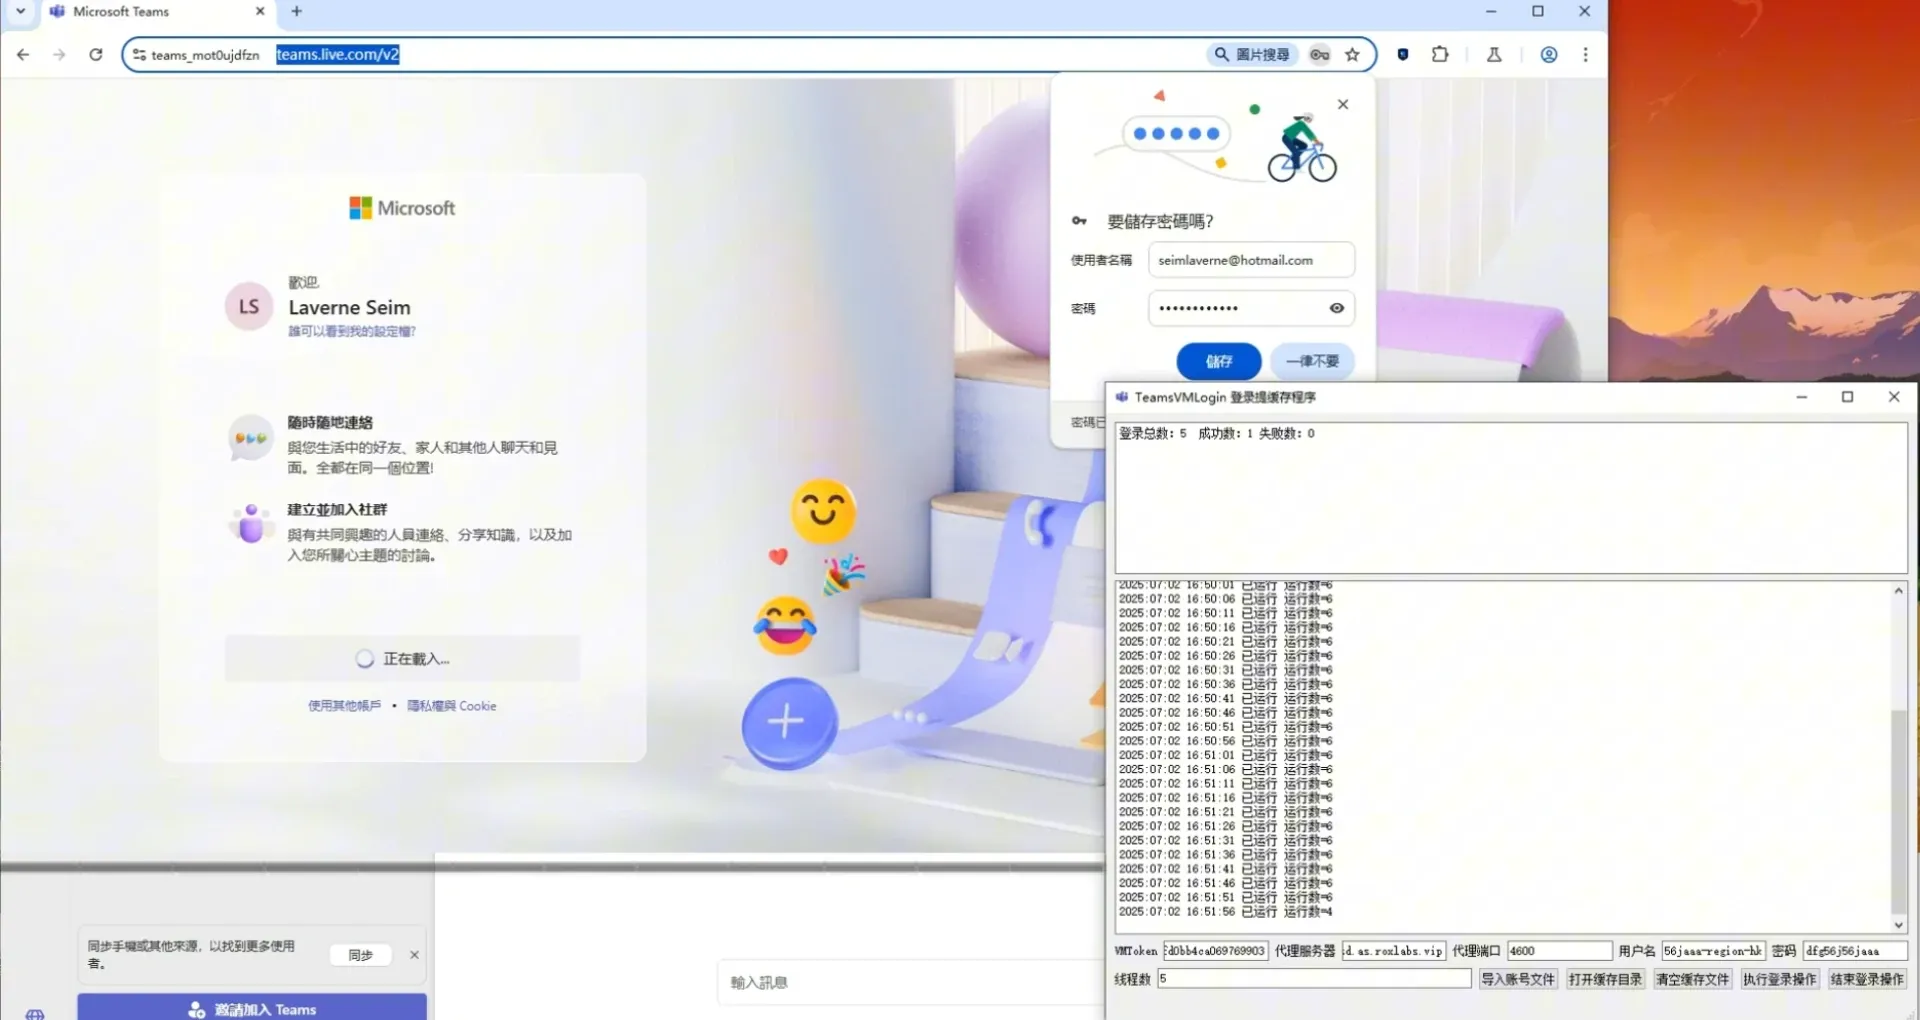Screen dimensions: 1920x1020
Task: Open the browser profile avatar icon
Action: pyautogui.click(x=1549, y=55)
